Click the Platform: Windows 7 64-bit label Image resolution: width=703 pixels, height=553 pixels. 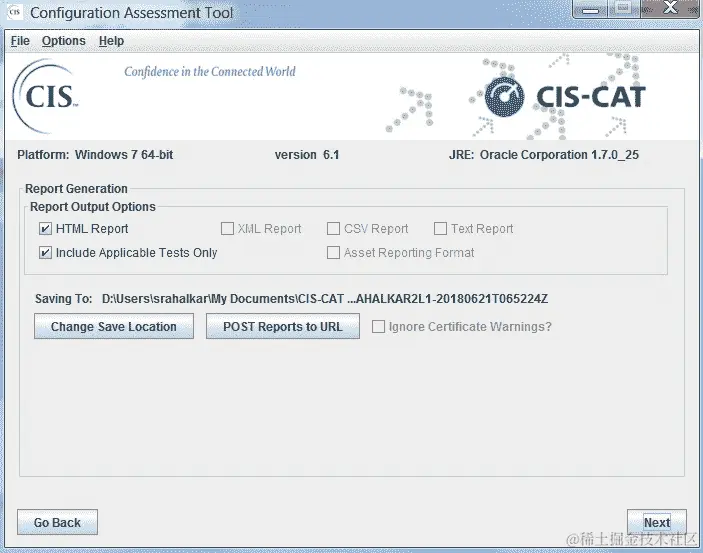click(95, 155)
